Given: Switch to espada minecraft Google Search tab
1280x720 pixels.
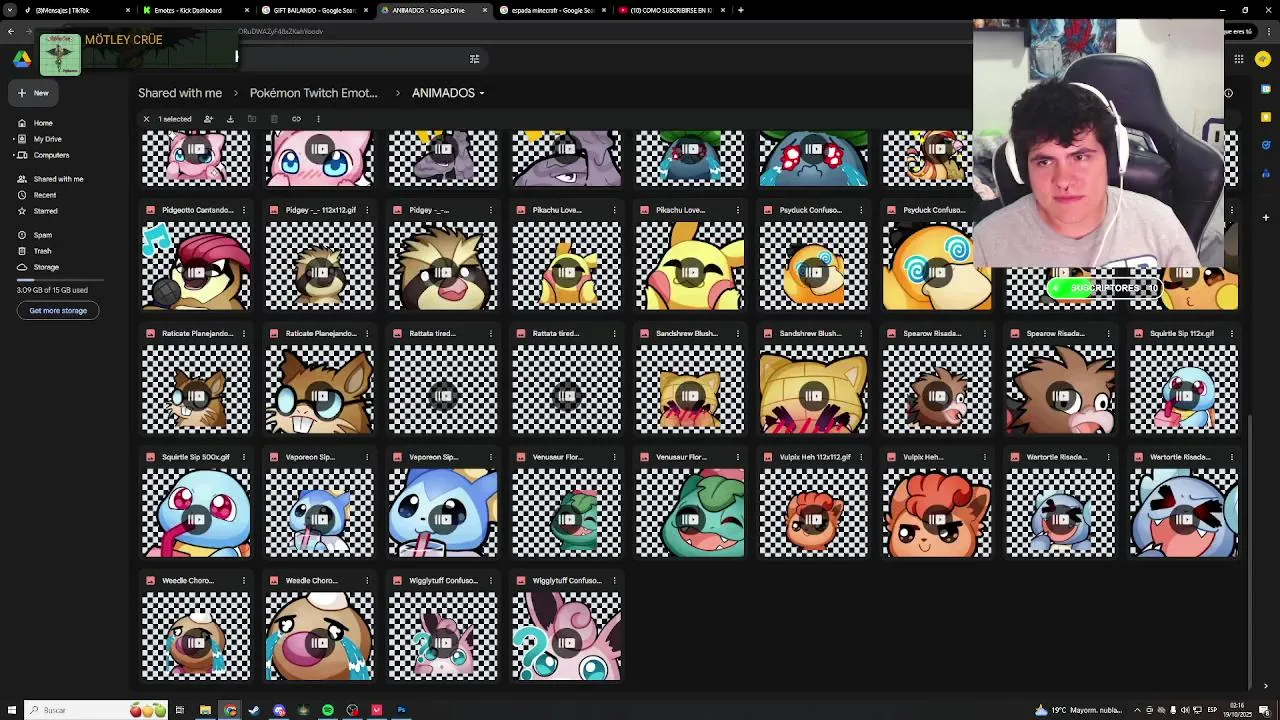Looking at the screenshot, I should (553, 10).
